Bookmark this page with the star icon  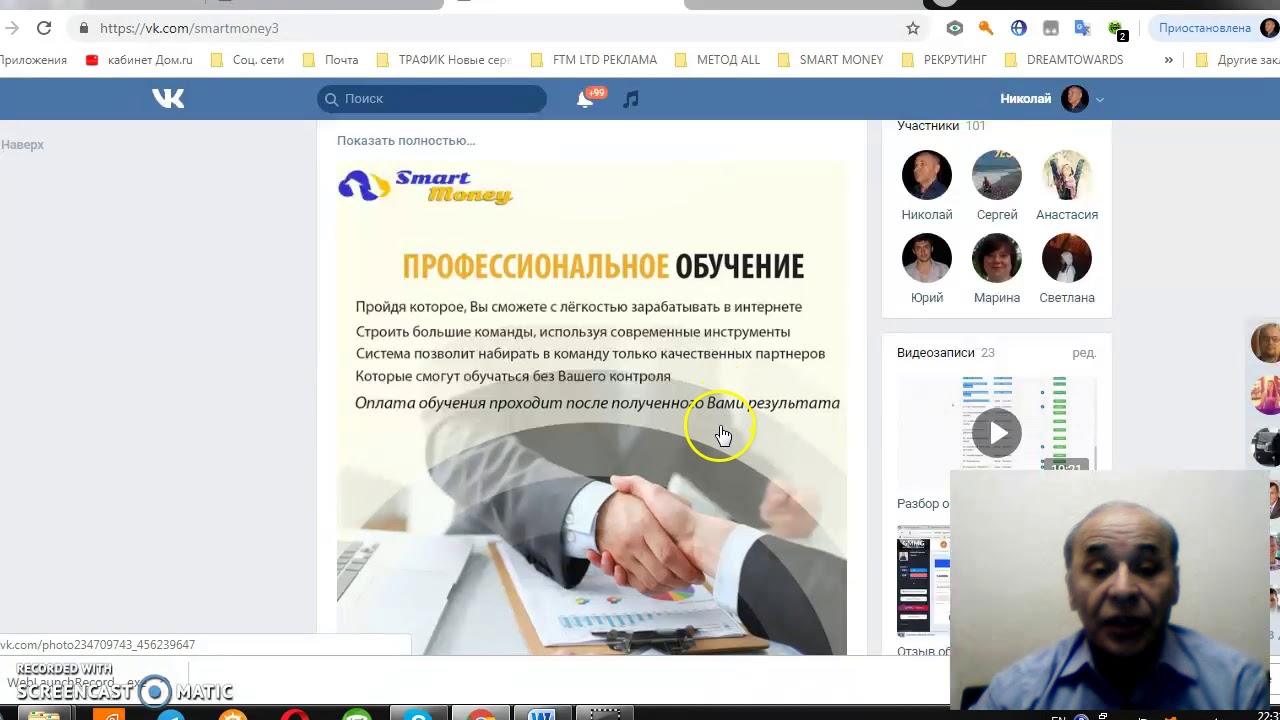coord(913,28)
